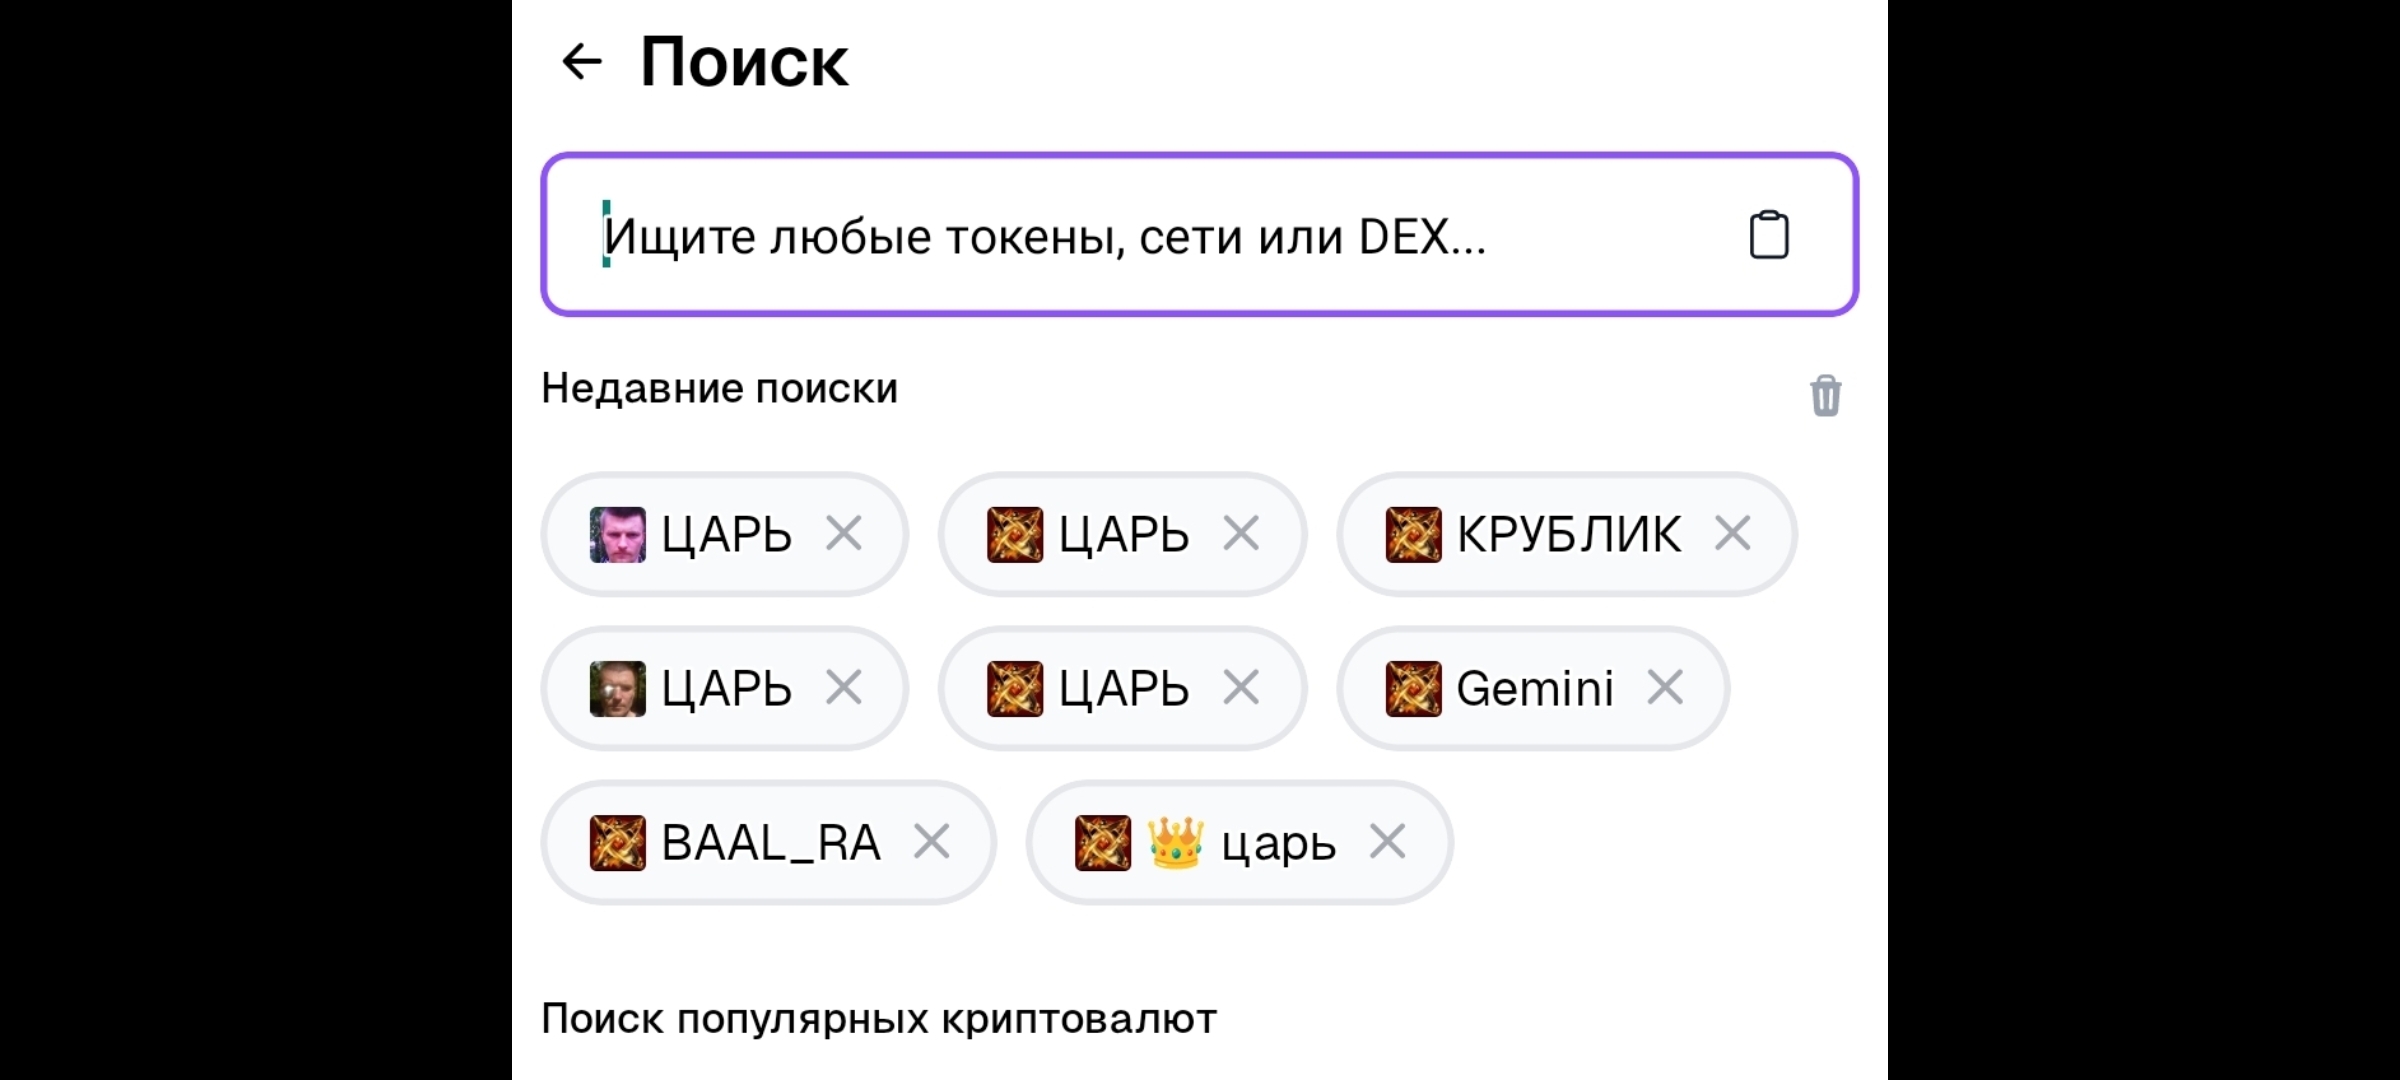Viewport: 2400px width, 1080px height.
Task: Remove the crown царь recent search
Action: point(1387,842)
